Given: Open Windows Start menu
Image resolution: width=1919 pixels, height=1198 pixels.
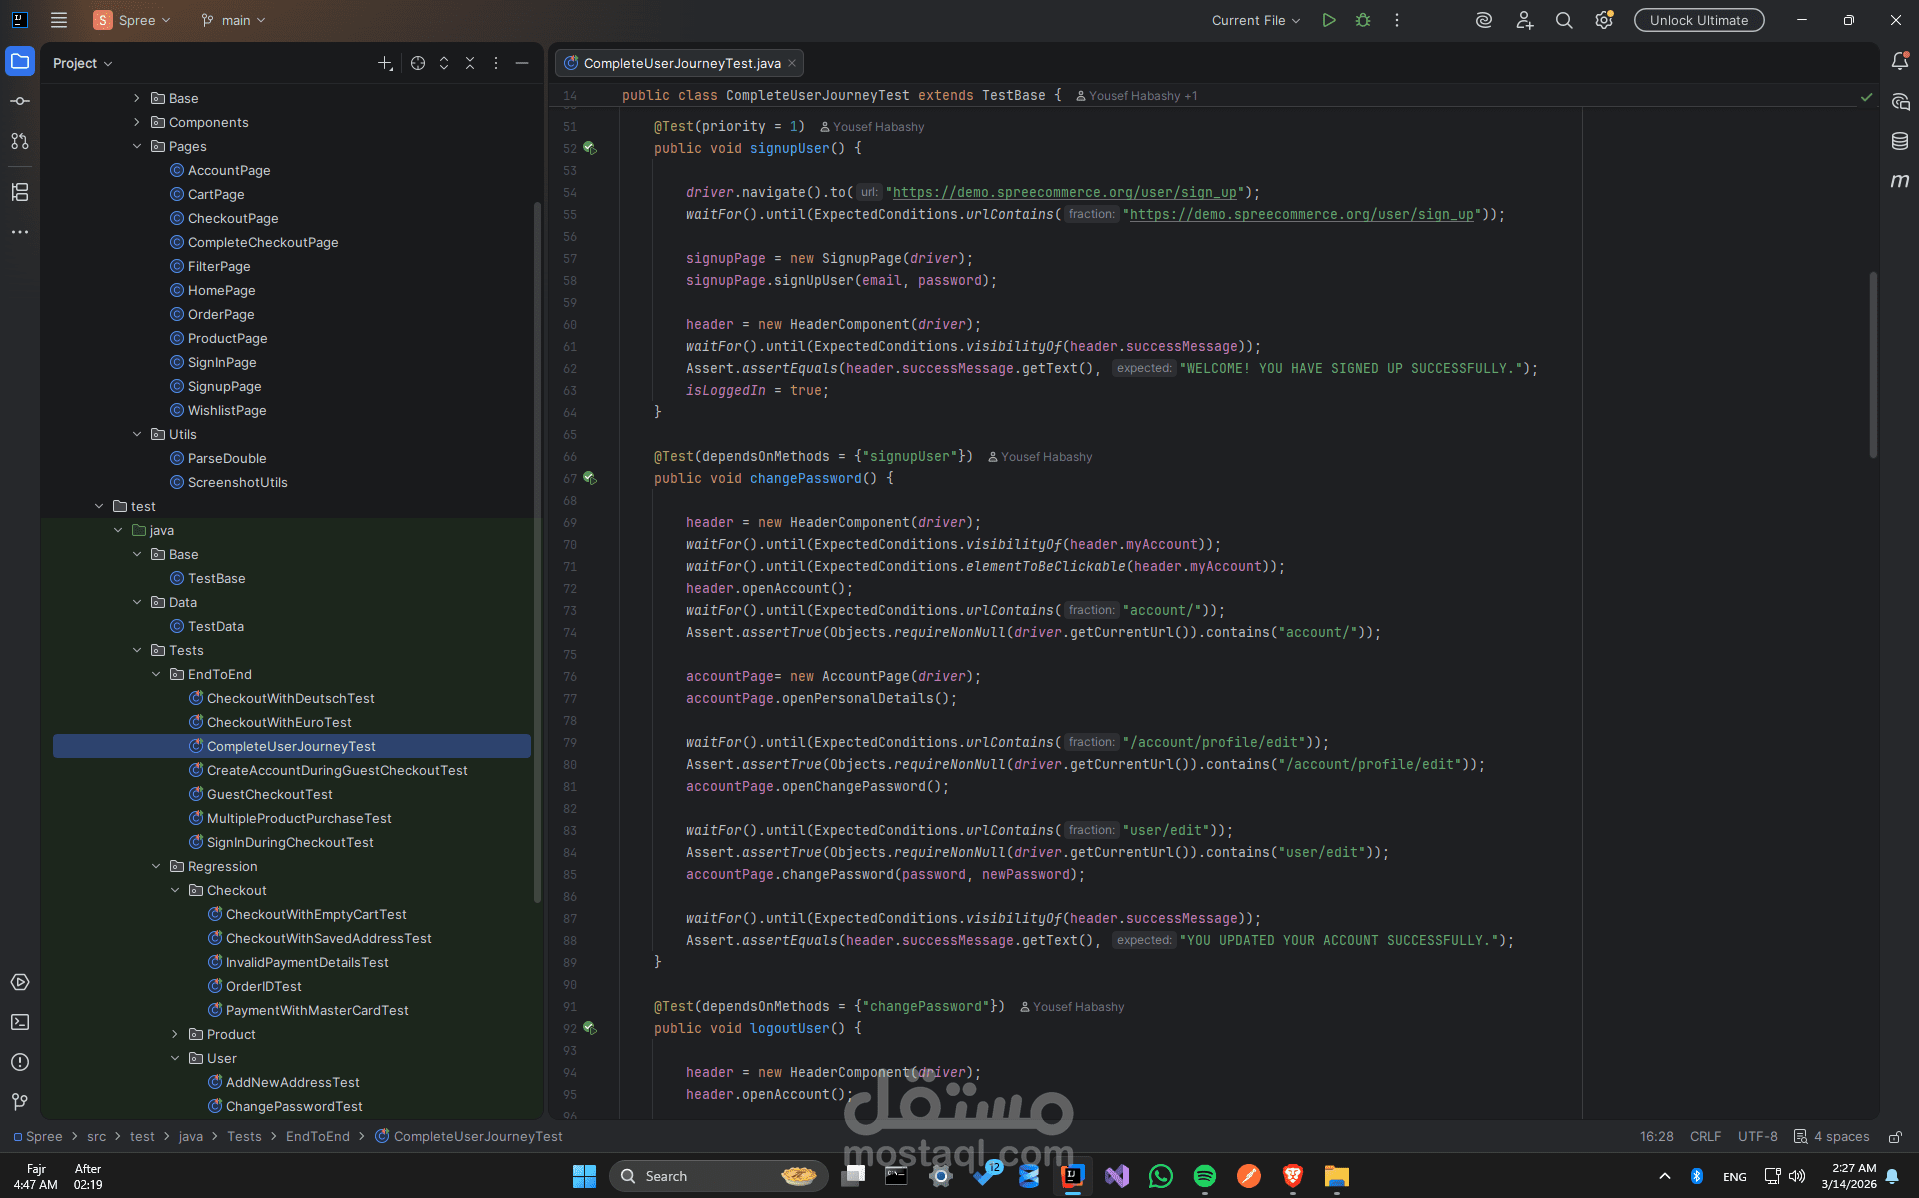Looking at the screenshot, I should 584,1176.
